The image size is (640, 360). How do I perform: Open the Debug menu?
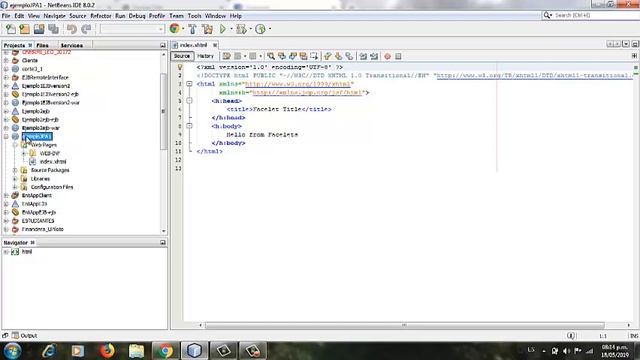(x=137, y=16)
